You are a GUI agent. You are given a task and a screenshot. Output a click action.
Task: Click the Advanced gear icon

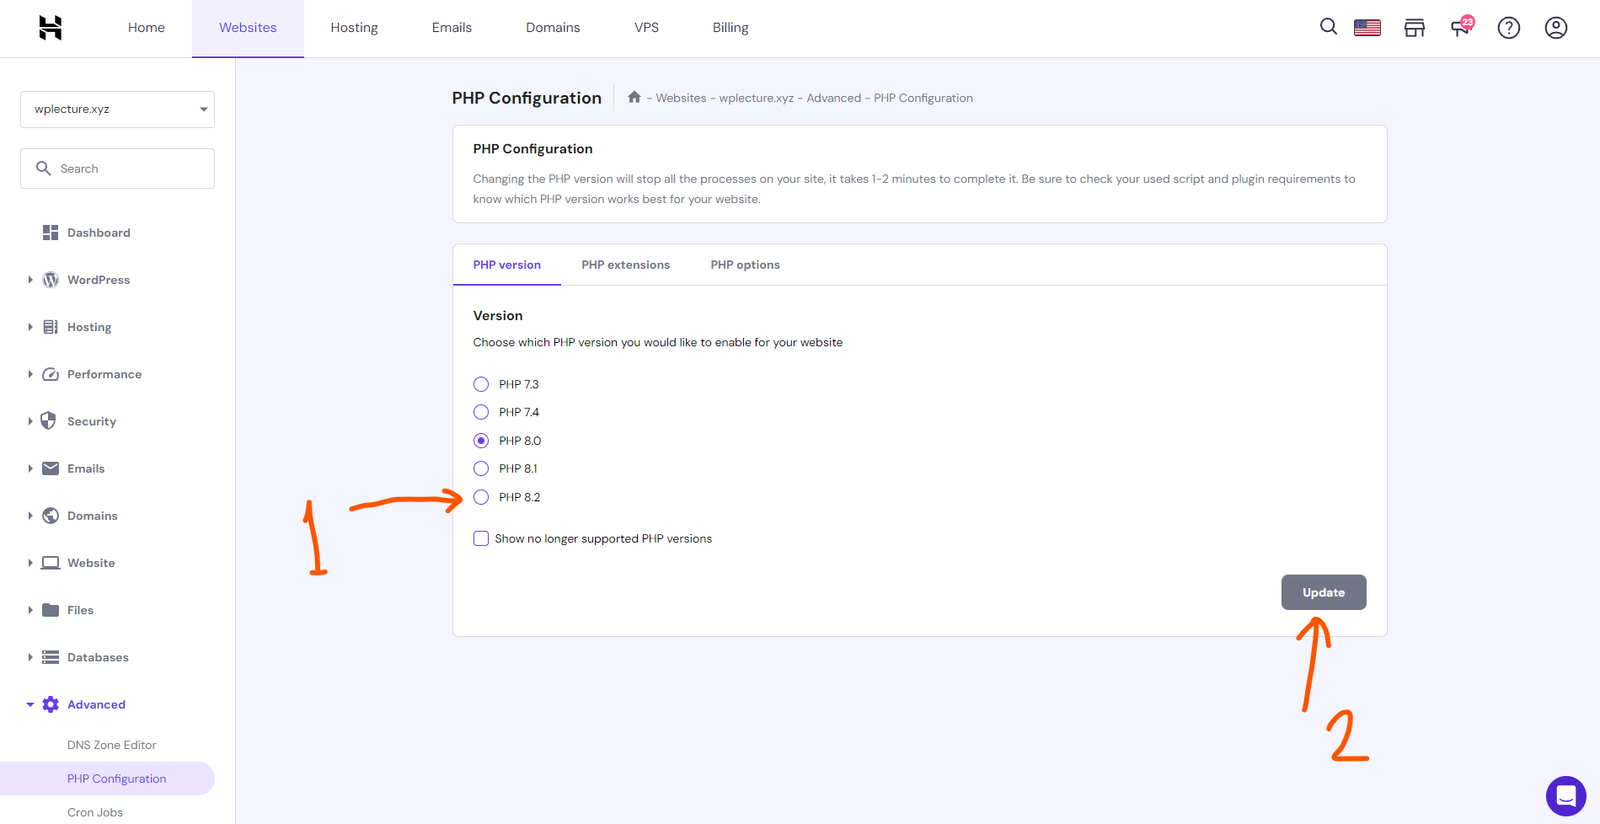point(50,704)
